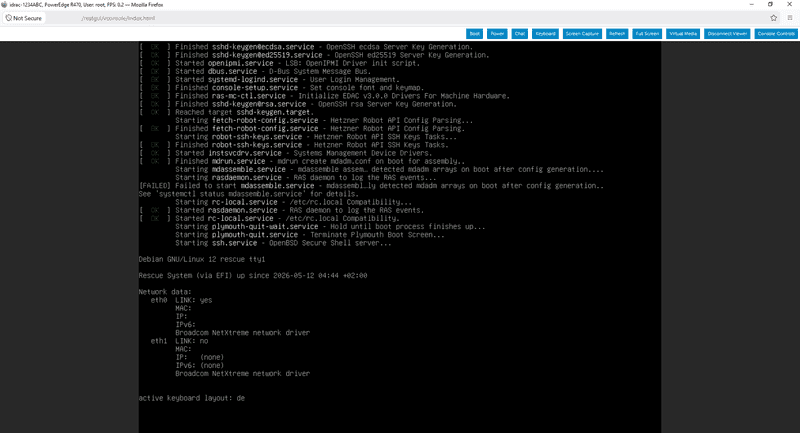
Task: Click 'Finished console-setup.service' line
Action: 281,88
